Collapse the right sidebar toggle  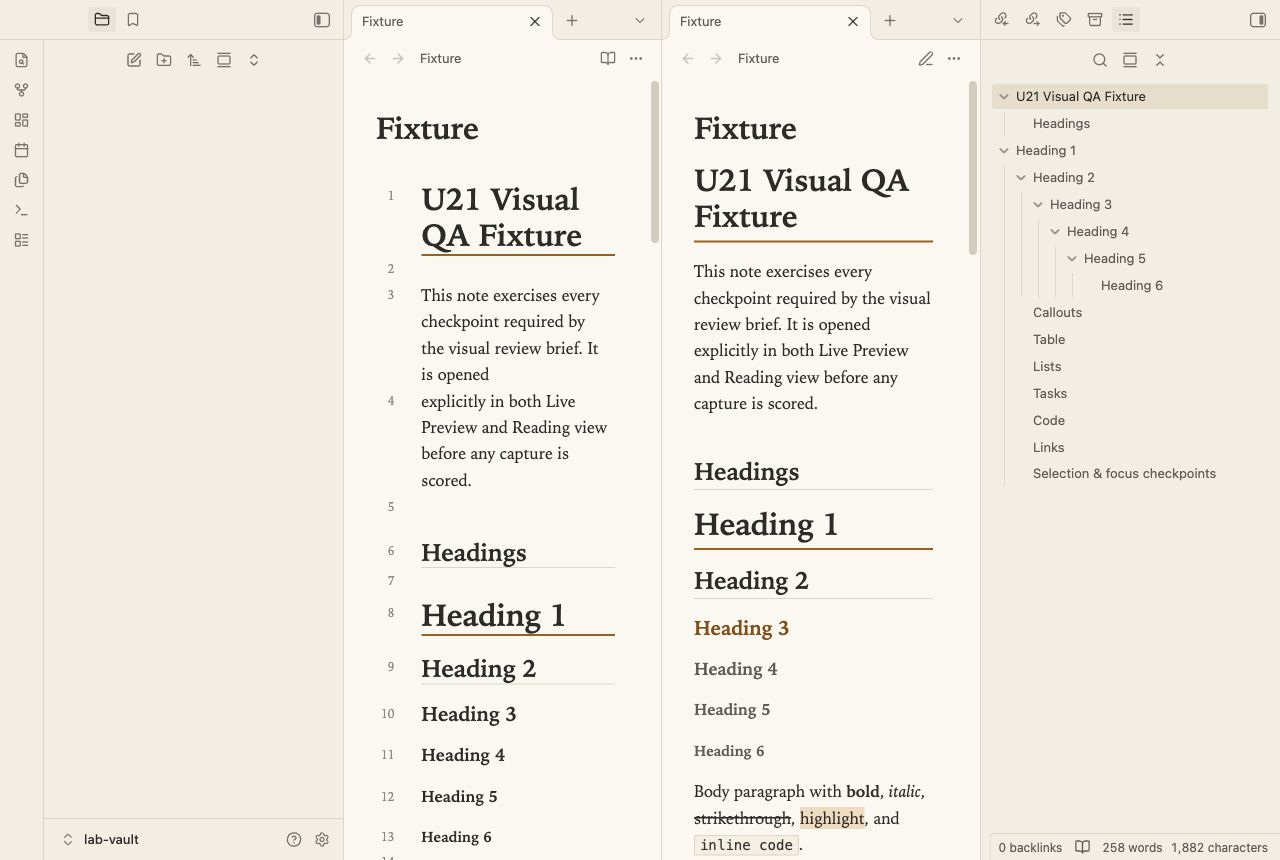[1258, 20]
